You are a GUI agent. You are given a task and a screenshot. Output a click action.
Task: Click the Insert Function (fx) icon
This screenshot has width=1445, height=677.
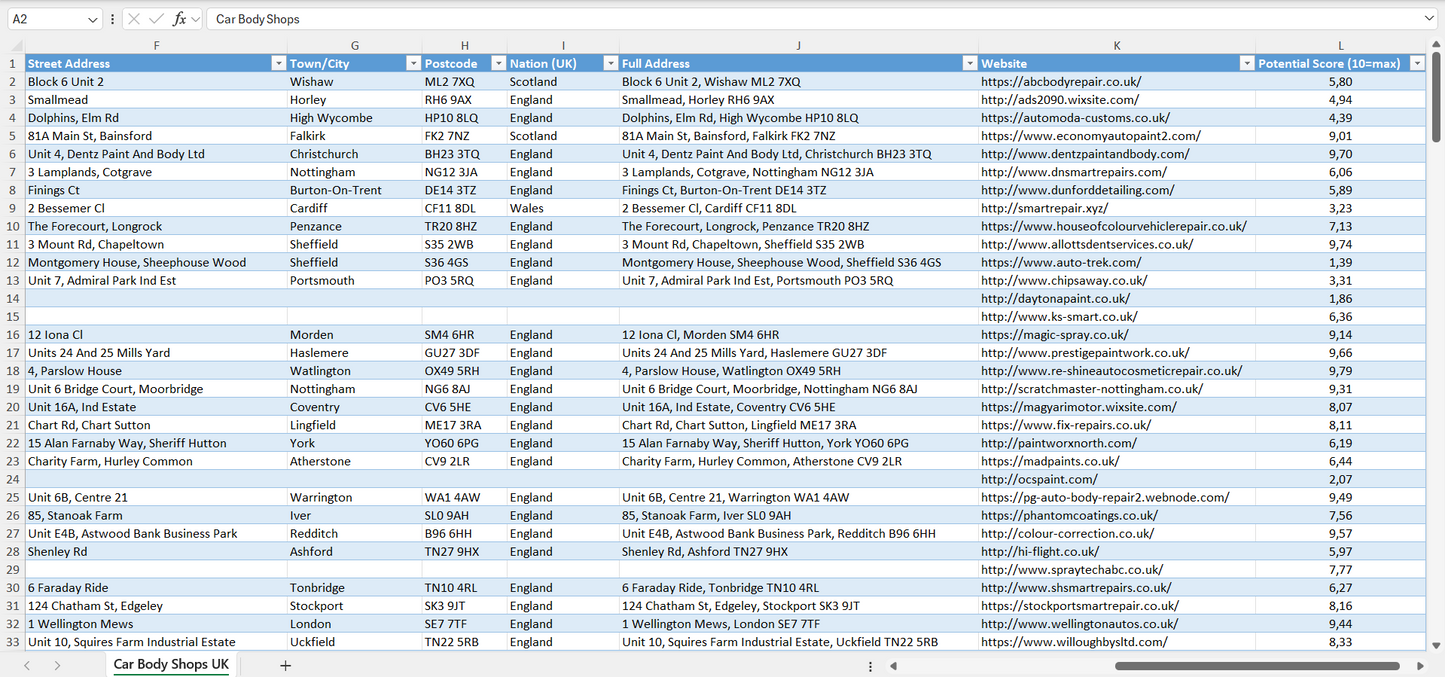[180, 18]
